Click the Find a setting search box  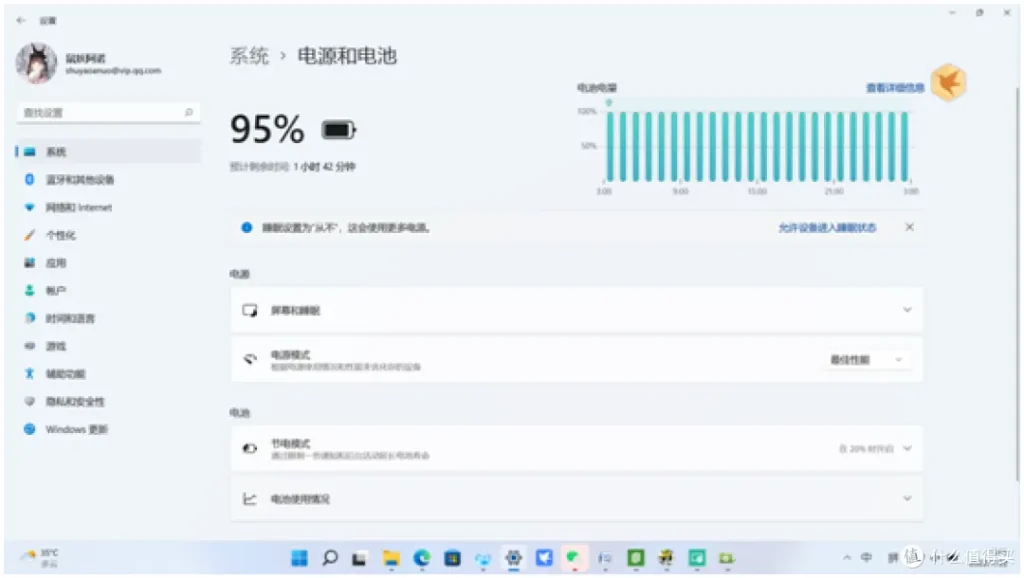tap(108, 113)
